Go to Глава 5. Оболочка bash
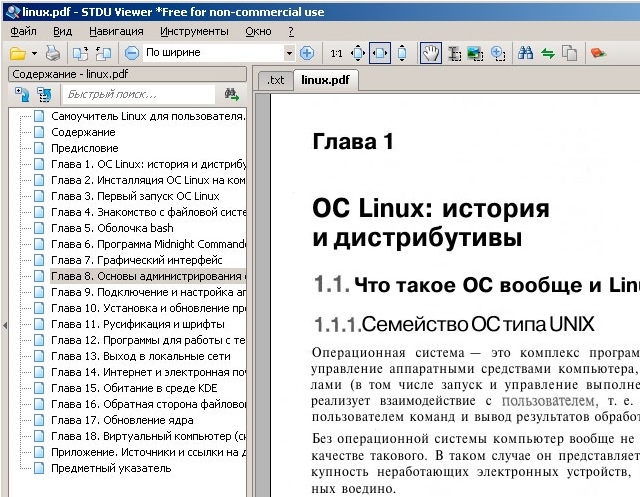Image resolution: width=640 pixels, height=497 pixels. pos(111,228)
